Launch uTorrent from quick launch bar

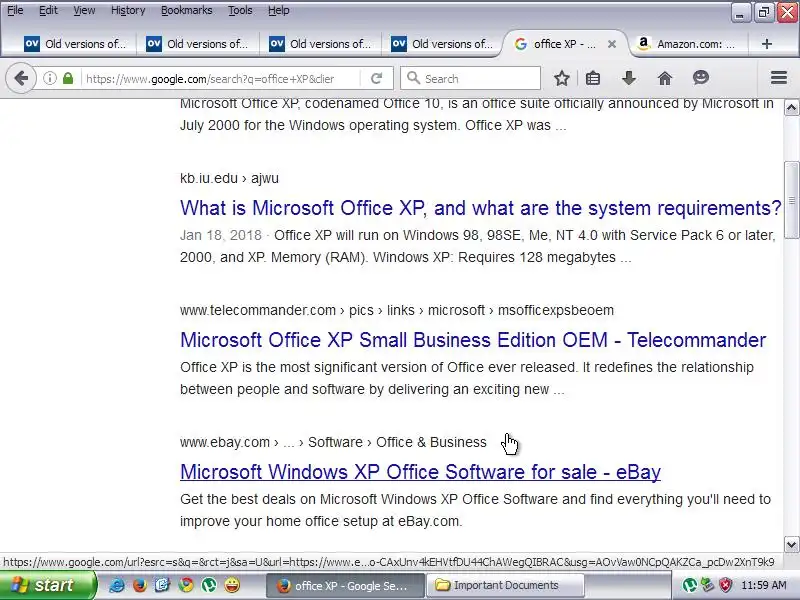(209, 585)
